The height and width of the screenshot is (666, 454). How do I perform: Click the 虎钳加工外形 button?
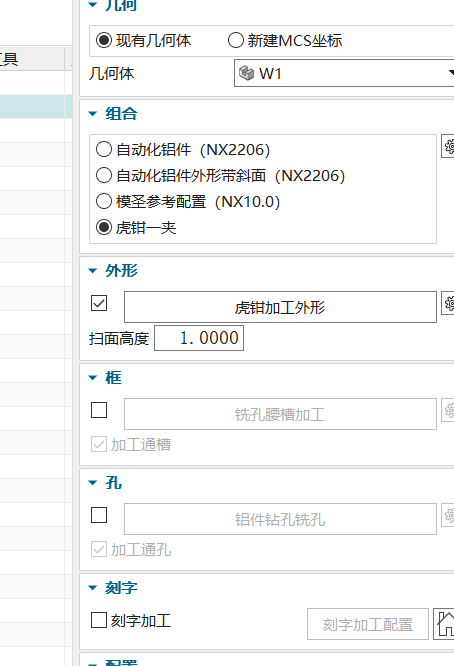280,307
